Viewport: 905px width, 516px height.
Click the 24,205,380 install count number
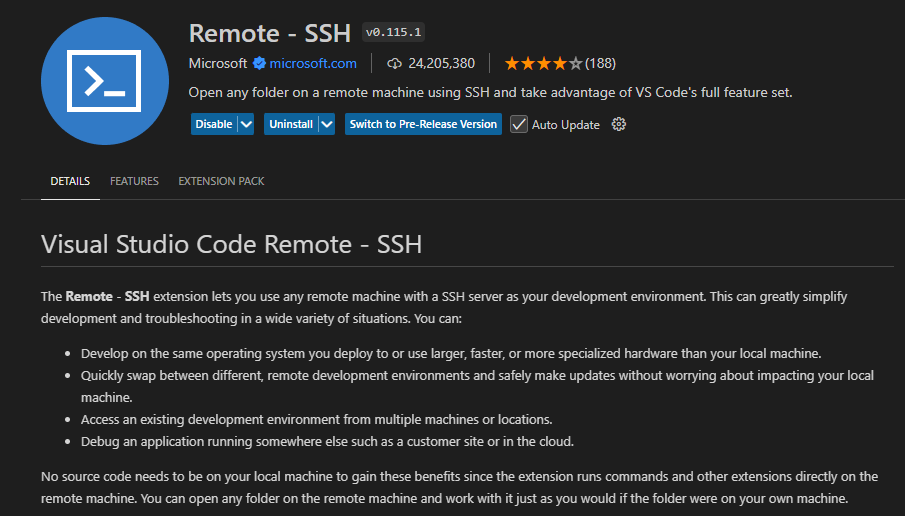pyautogui.click(x=441, y=63)
